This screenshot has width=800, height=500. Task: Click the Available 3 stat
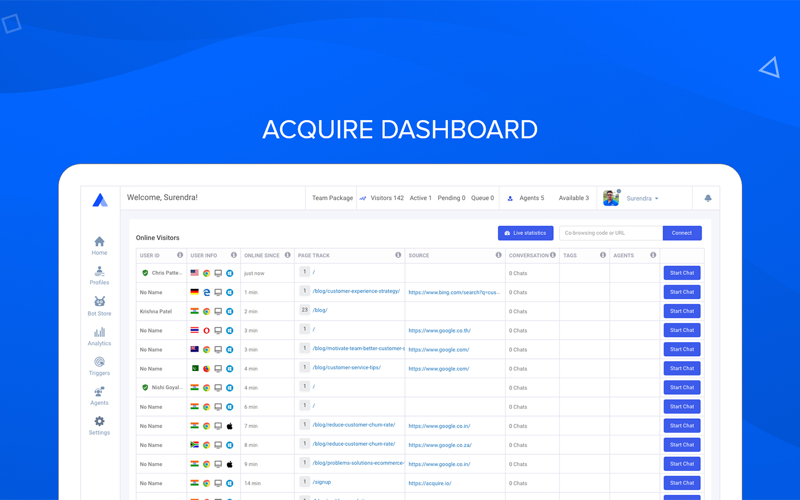click(573, 198)
